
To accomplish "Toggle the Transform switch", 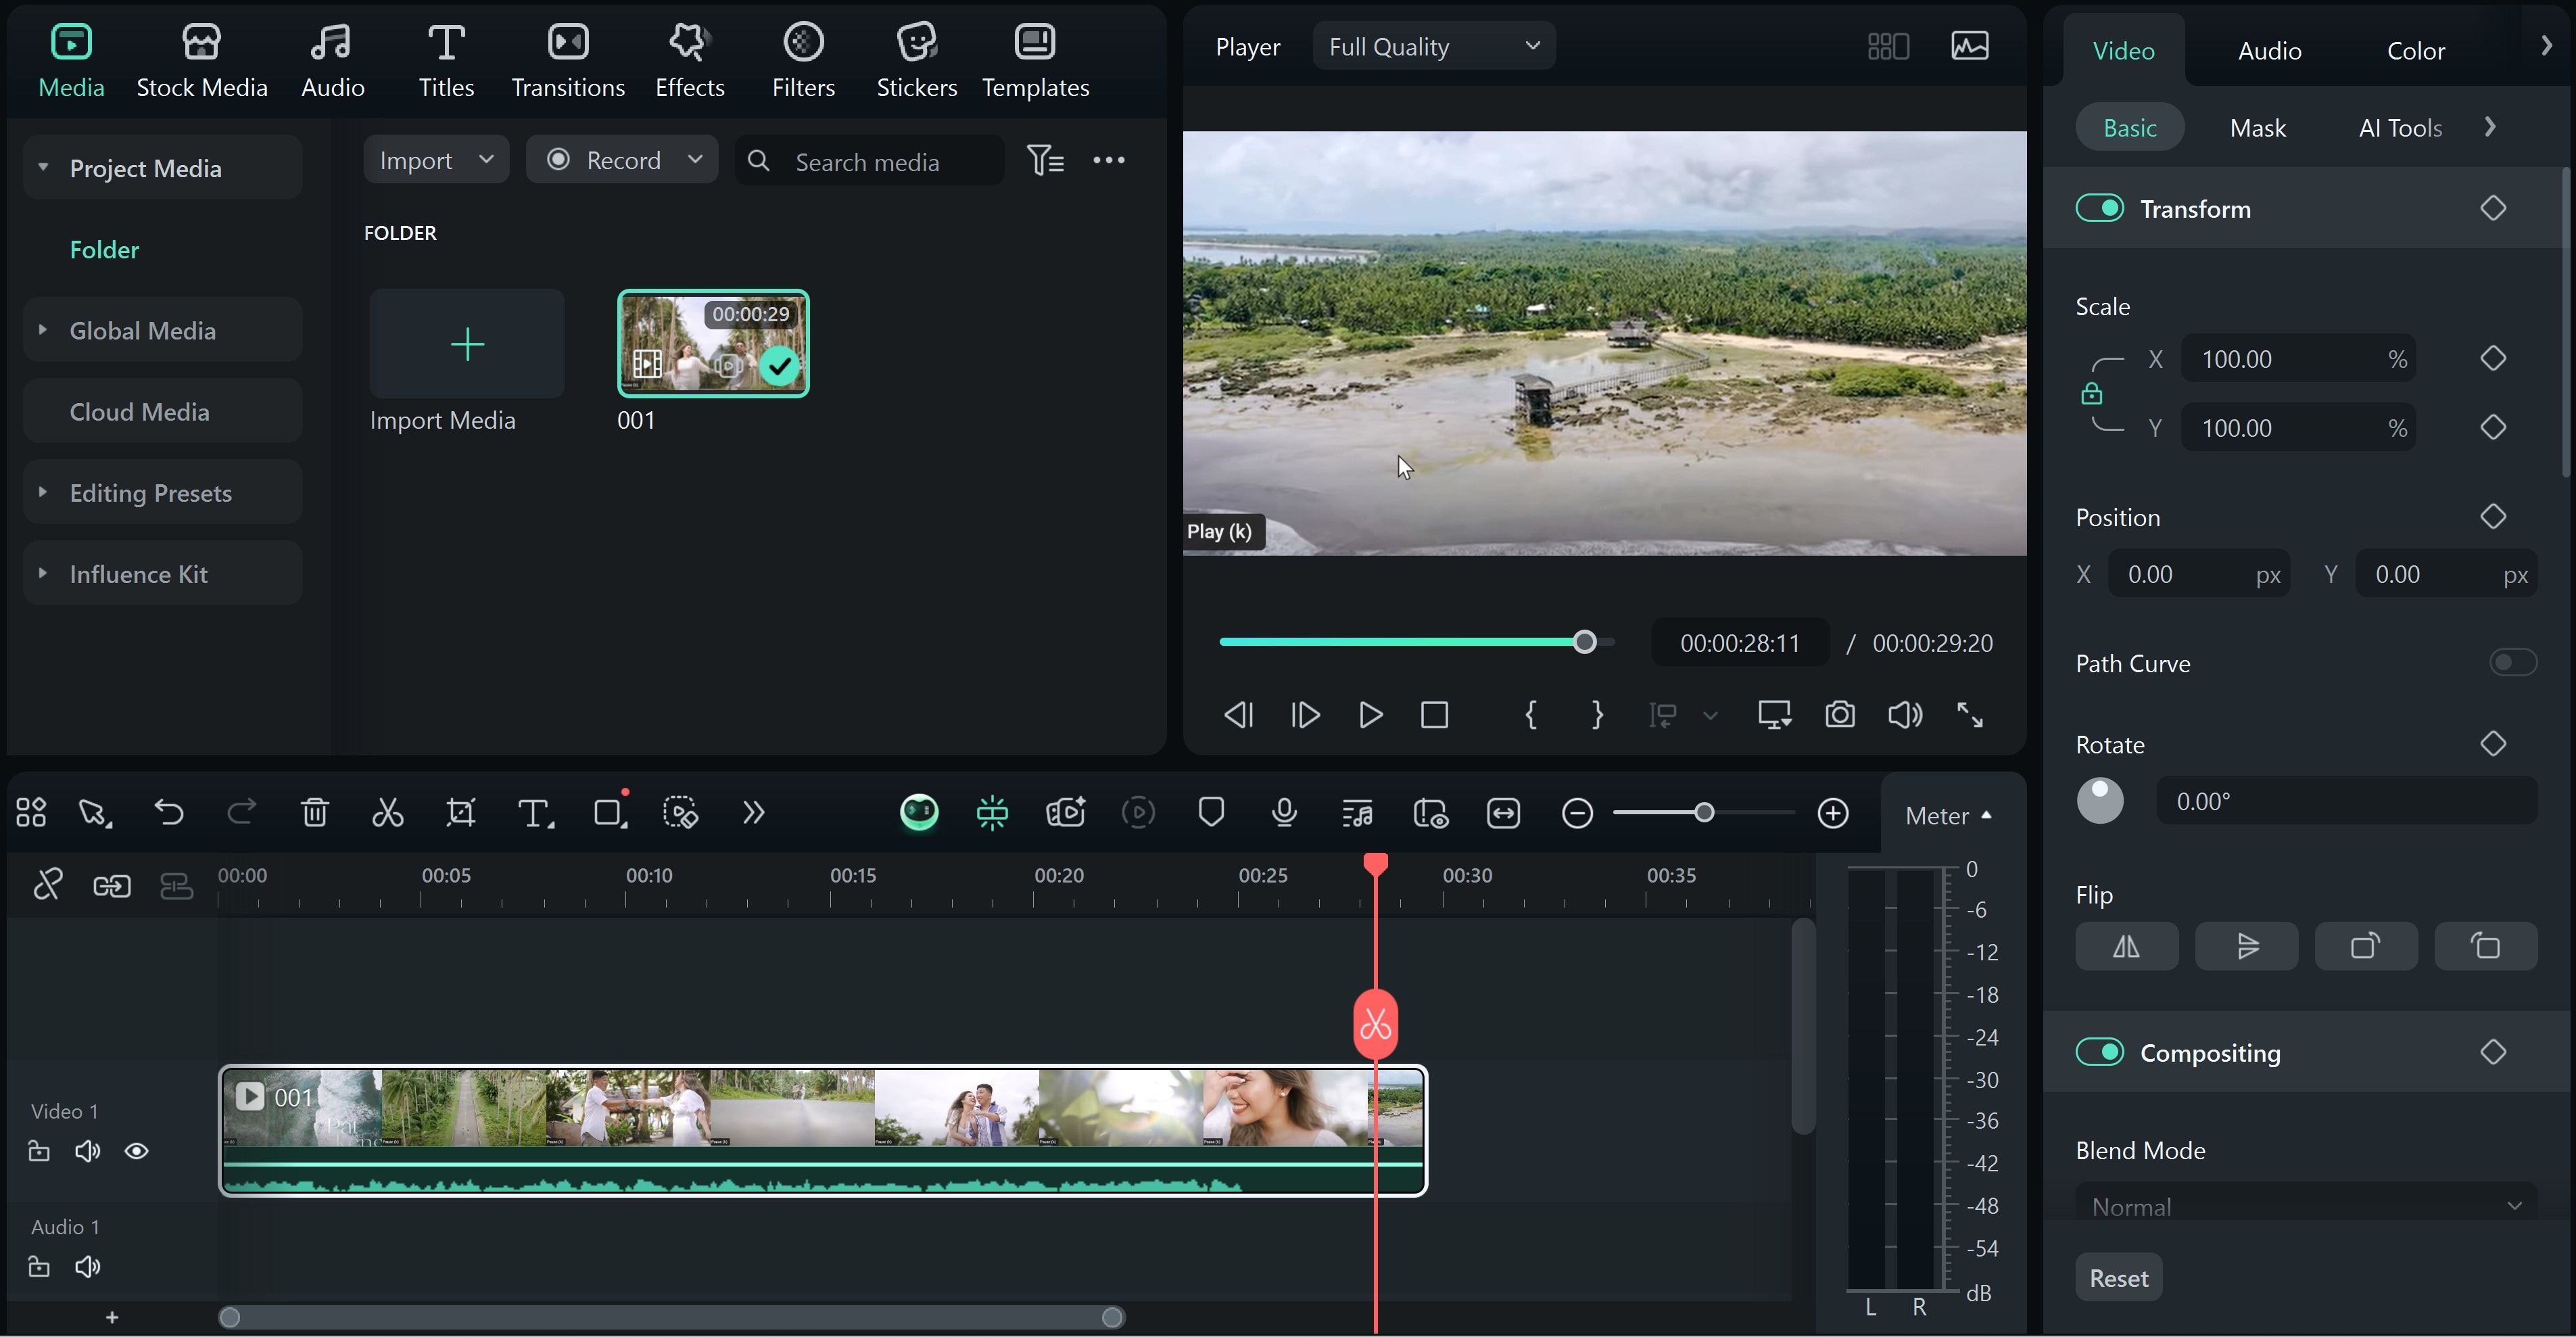I will (2099, 208).
